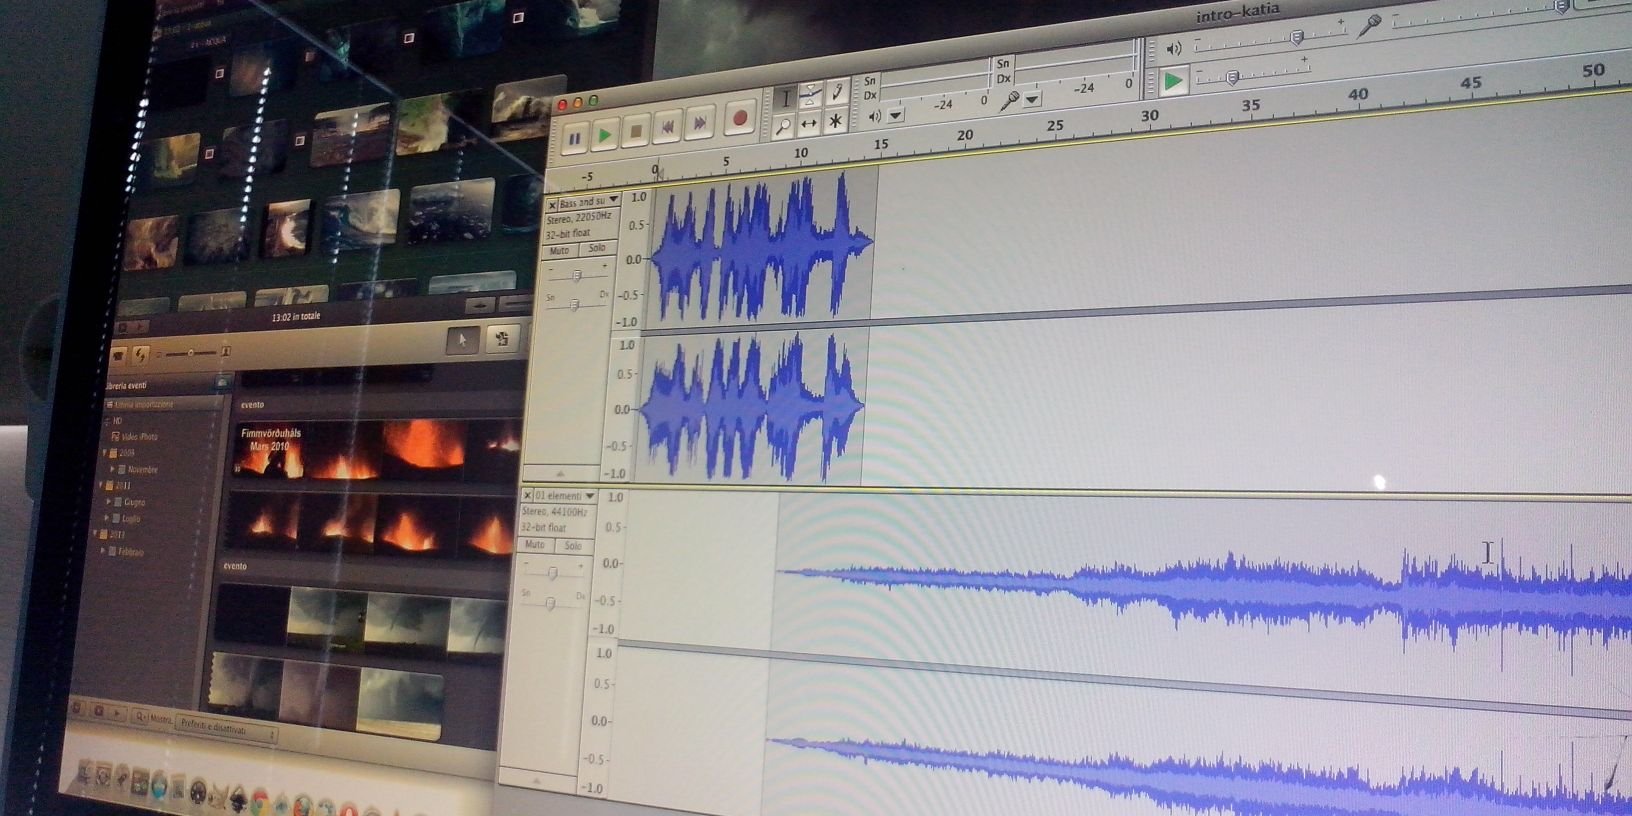Skip to start of the project
1632x816 pixels.
tap(667, 127)
